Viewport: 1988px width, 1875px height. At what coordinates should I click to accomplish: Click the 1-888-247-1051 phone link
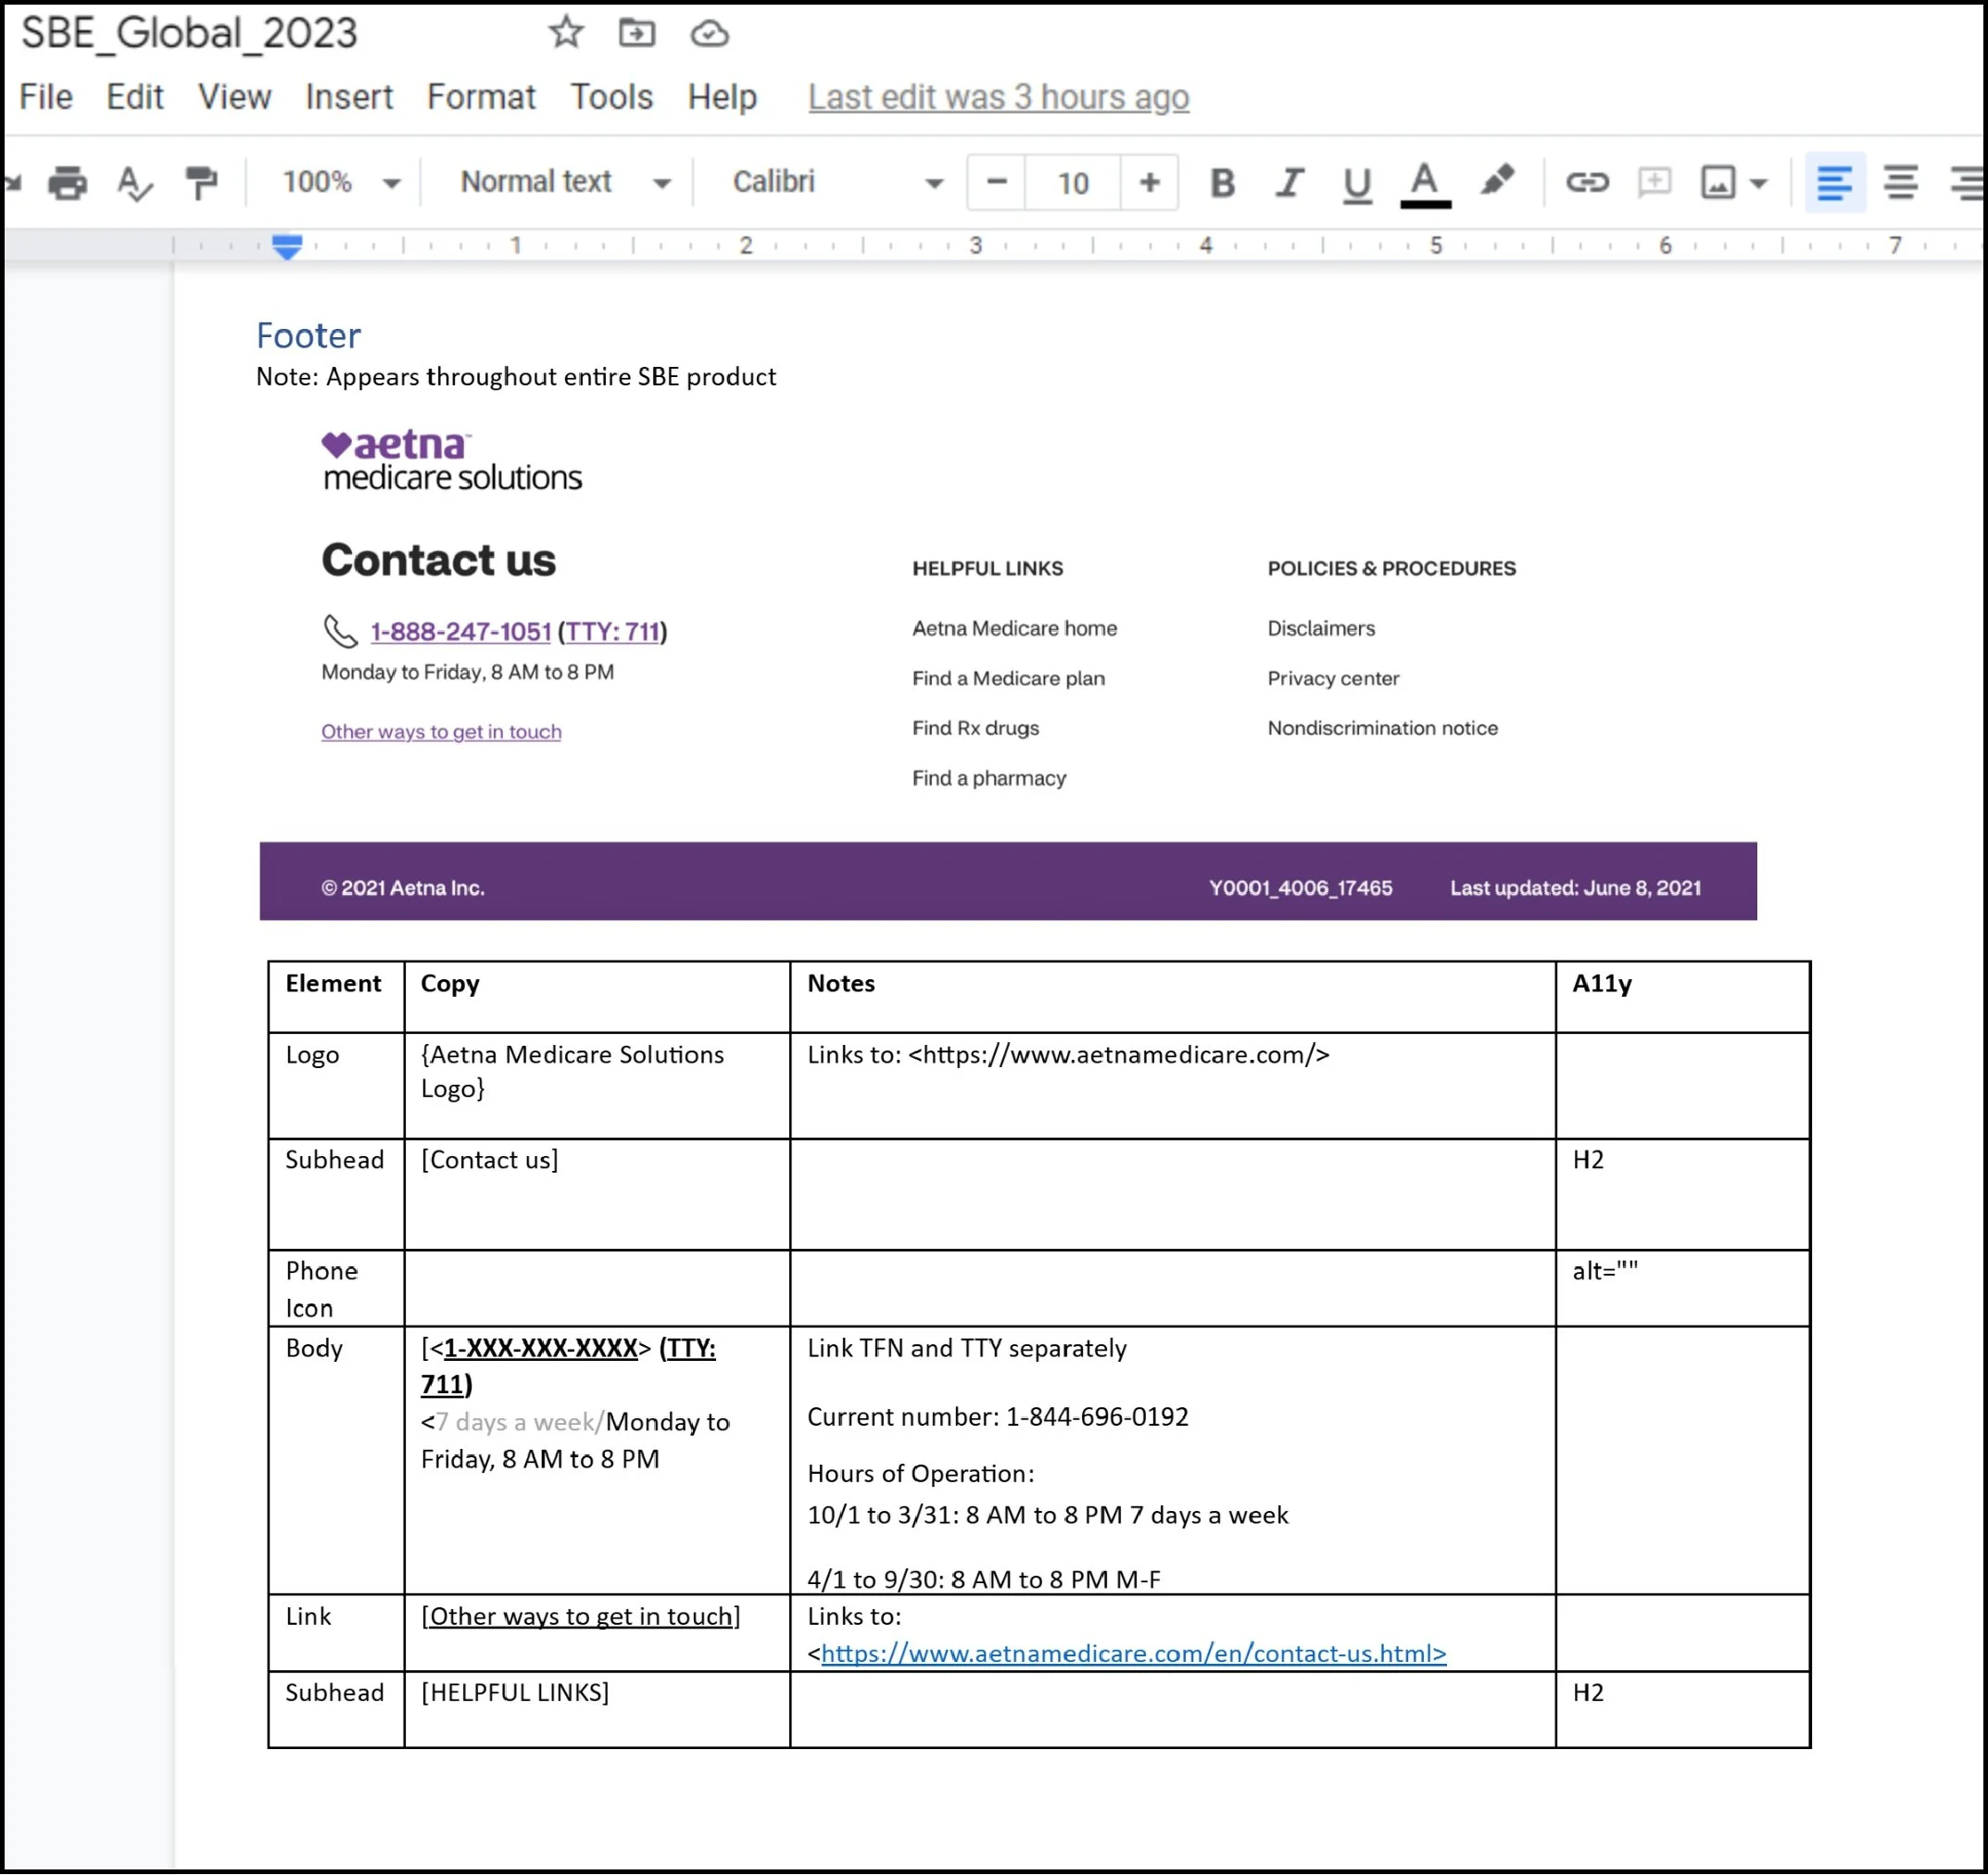(x=461, y=631)
